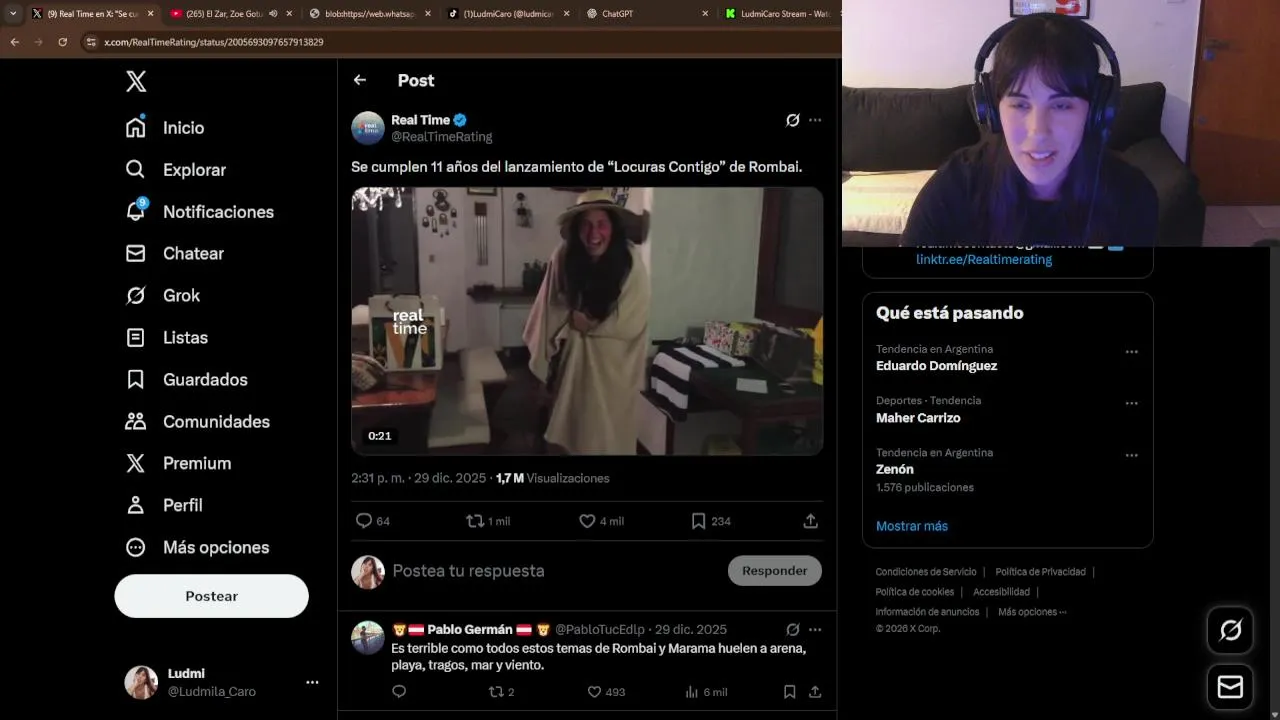Click the Grok icon on Real Time post
1280x720 pixels.
click(792, 120)
